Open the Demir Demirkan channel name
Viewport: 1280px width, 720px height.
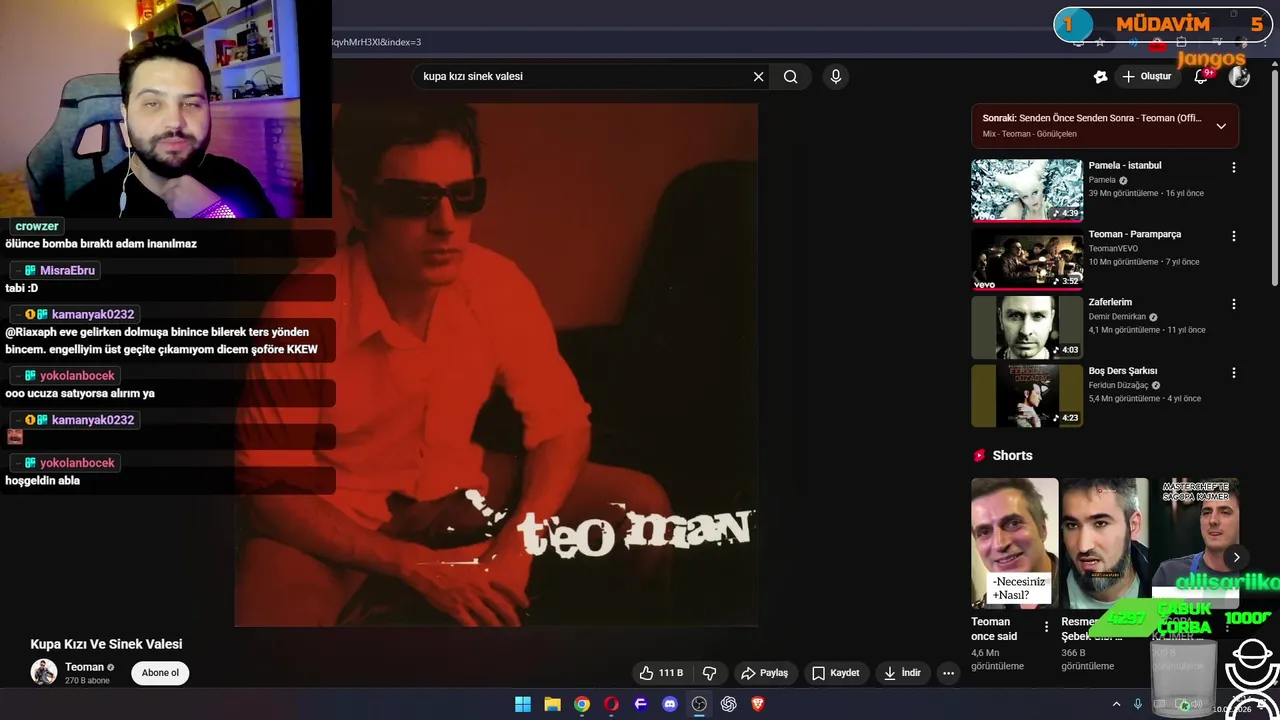click(1117, 317)
